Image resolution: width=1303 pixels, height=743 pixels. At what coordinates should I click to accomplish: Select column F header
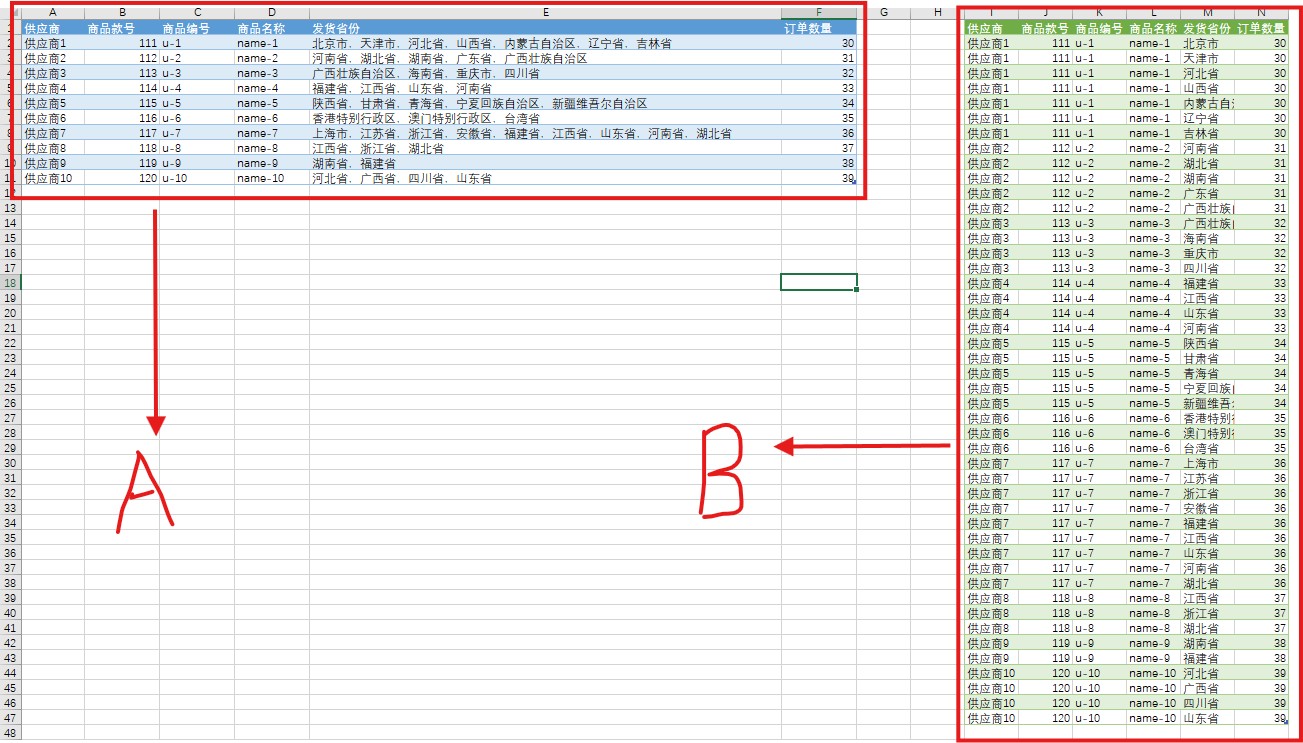pyautogui.click(x=819, y=12)
